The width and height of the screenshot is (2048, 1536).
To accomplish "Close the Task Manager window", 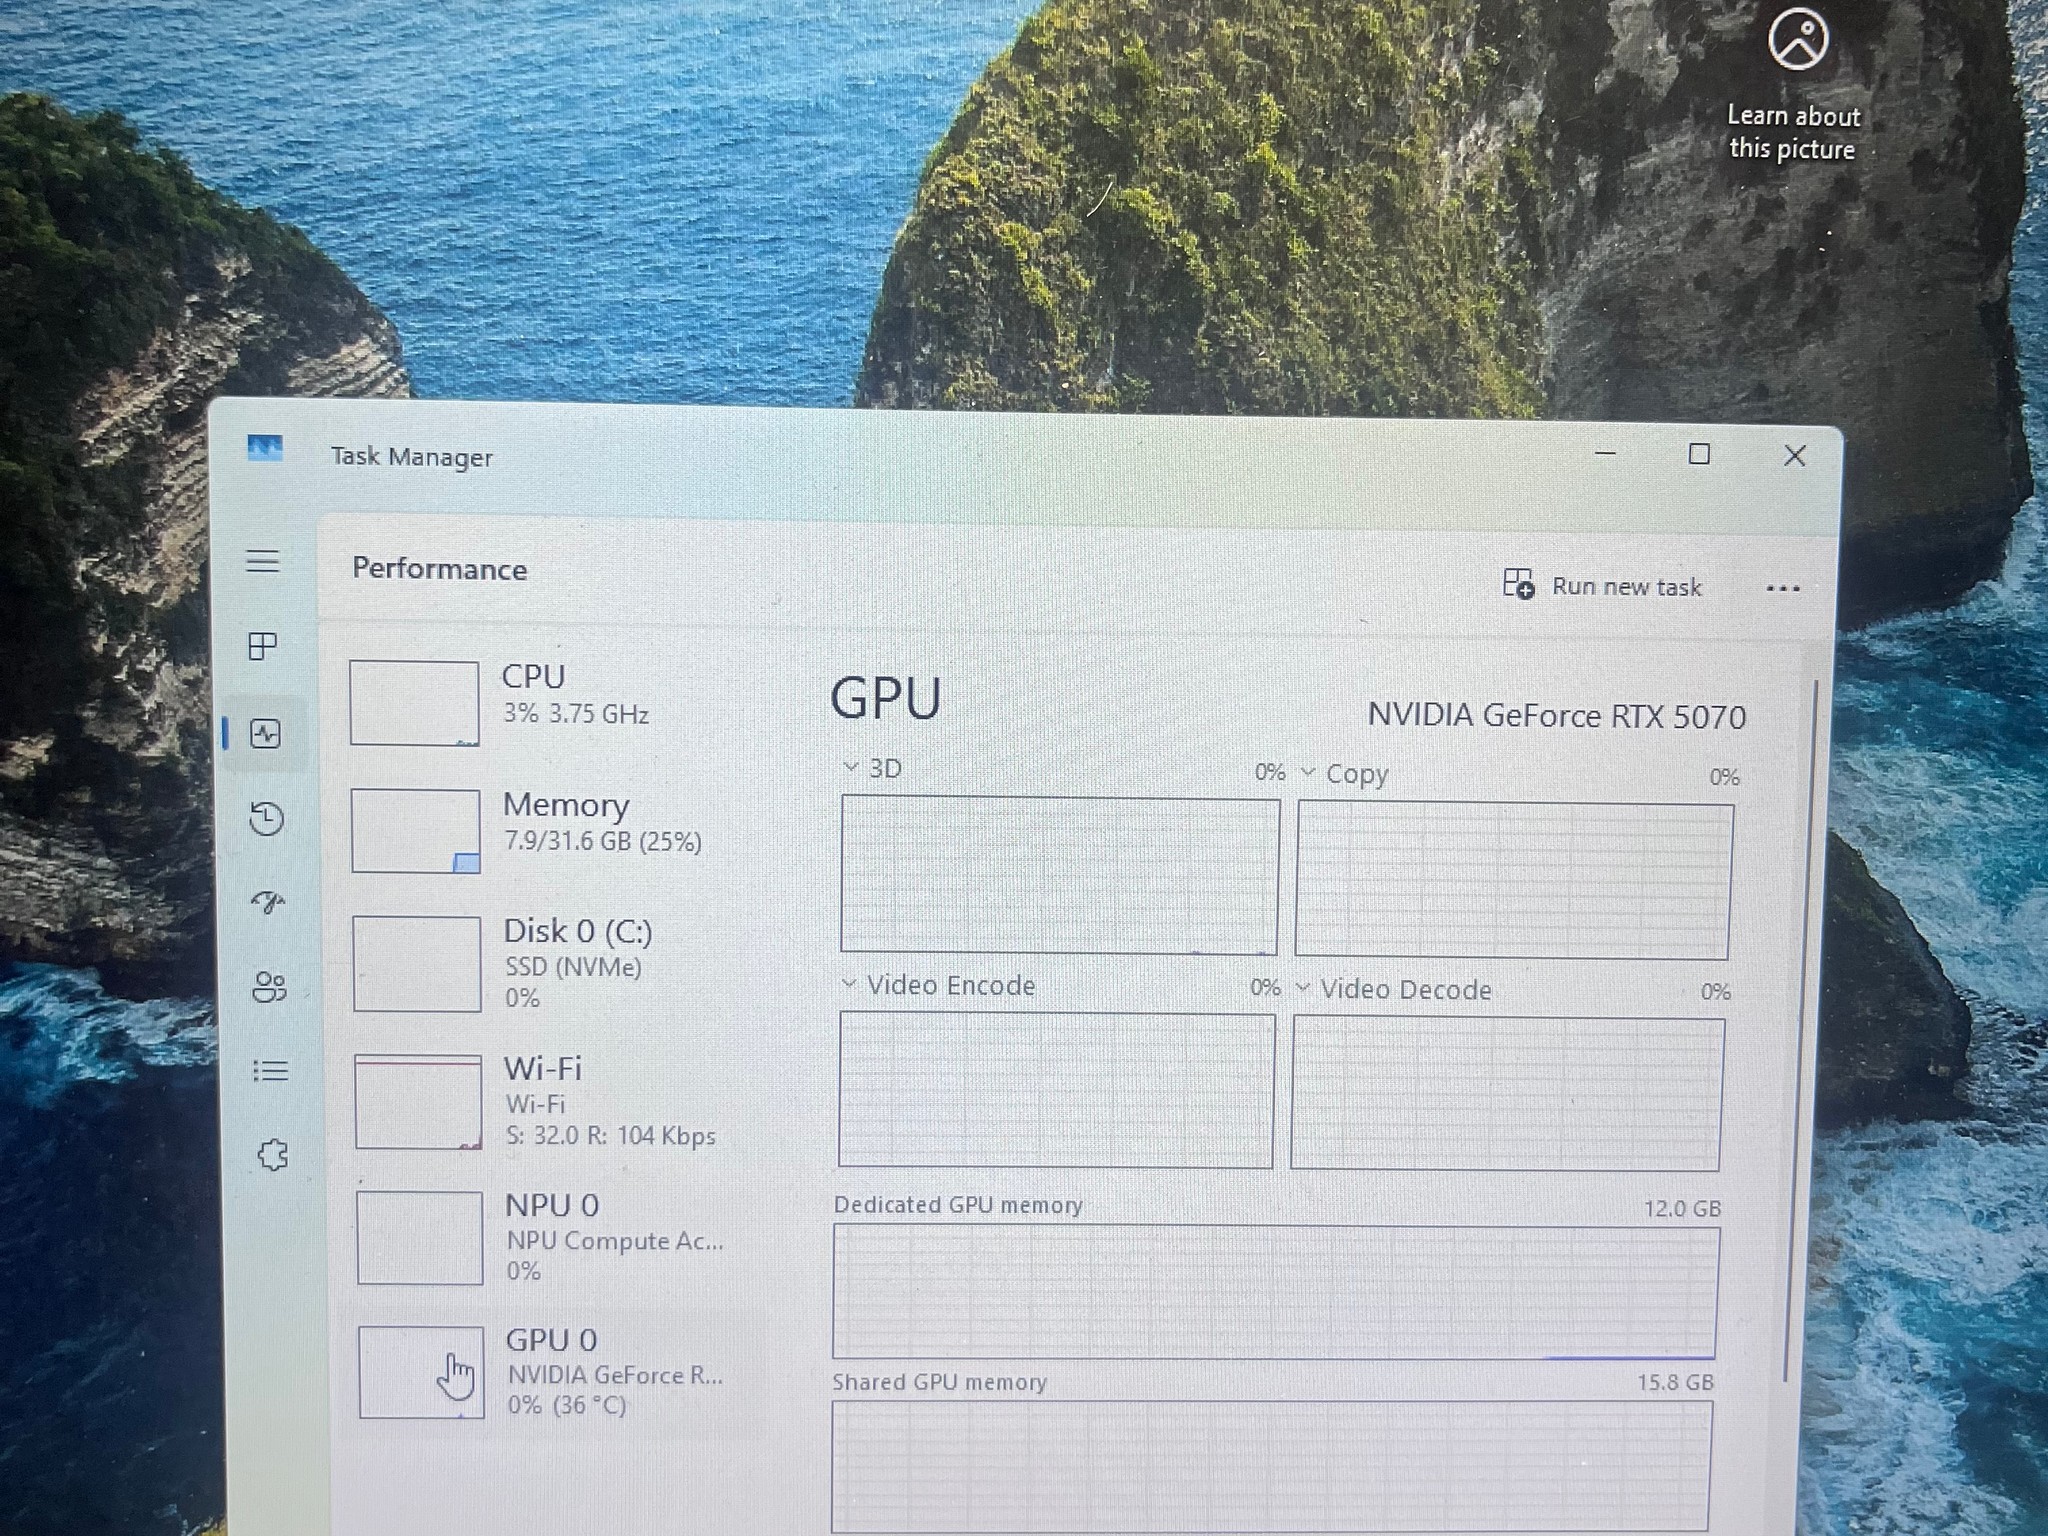I will coord(1795,456).
